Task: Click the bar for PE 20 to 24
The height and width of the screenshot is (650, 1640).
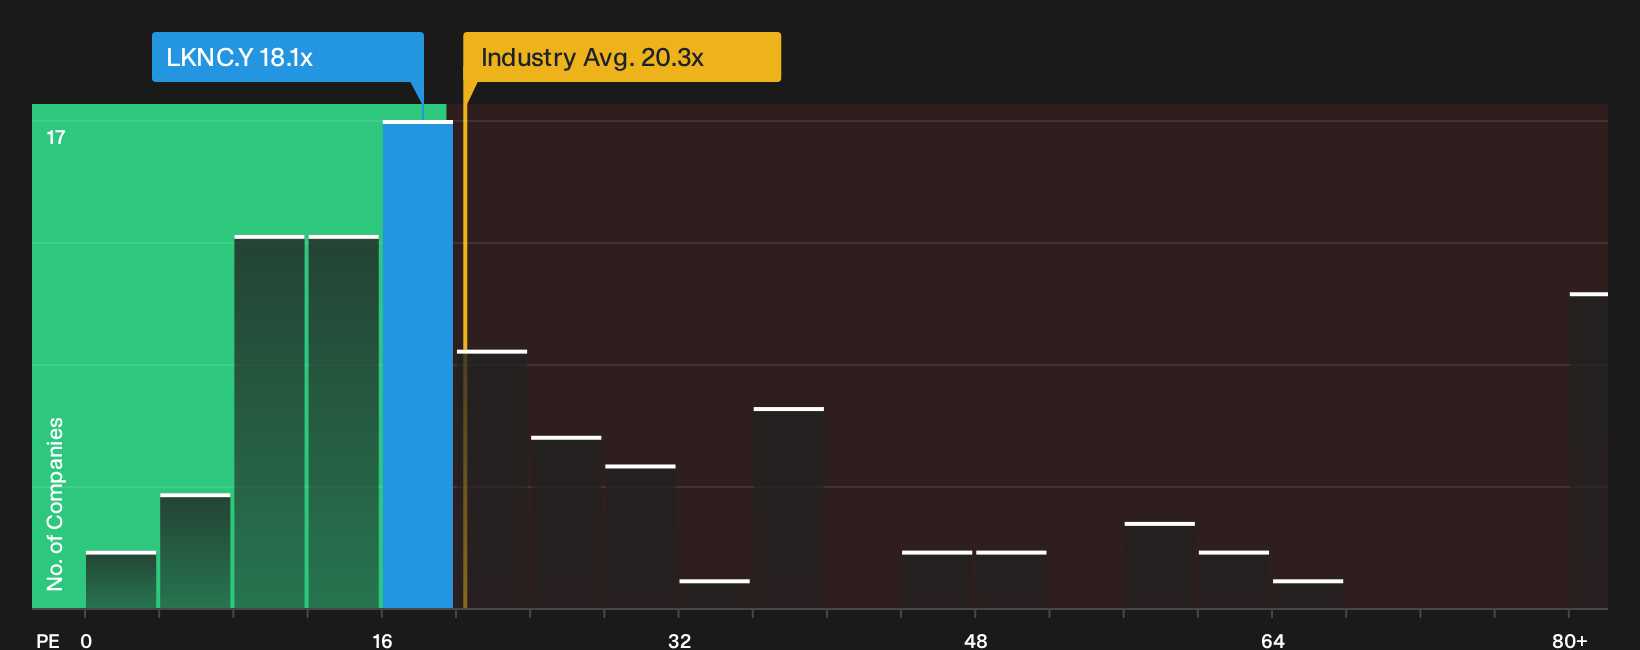Action: pyautogui.click(x=492, y=479)
